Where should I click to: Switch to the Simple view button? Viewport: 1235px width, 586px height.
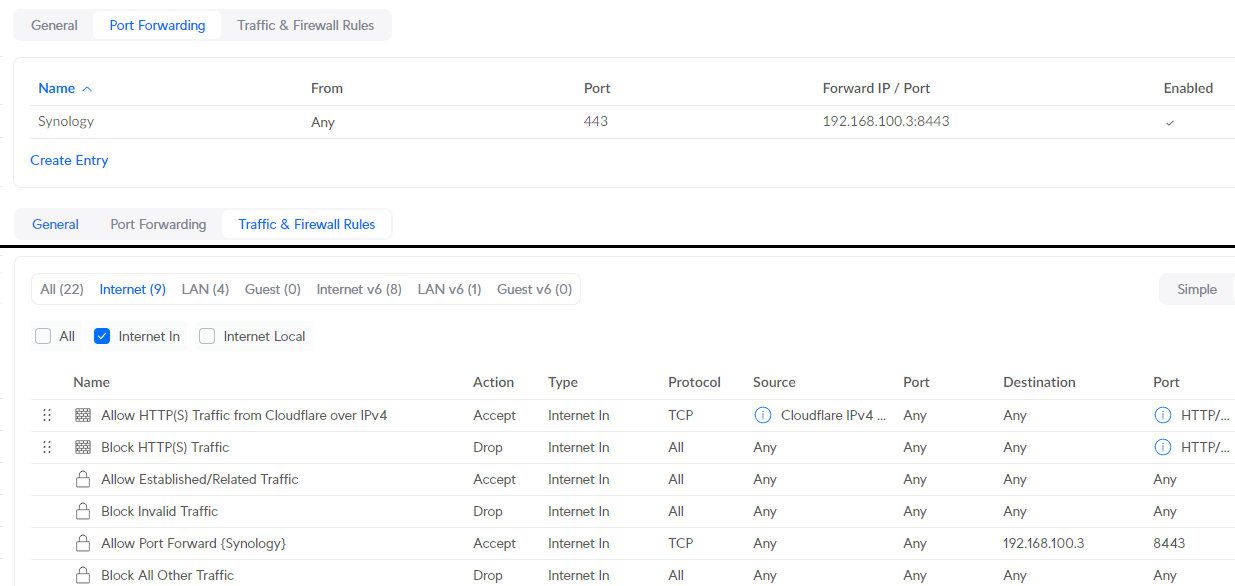[1196, 289]
